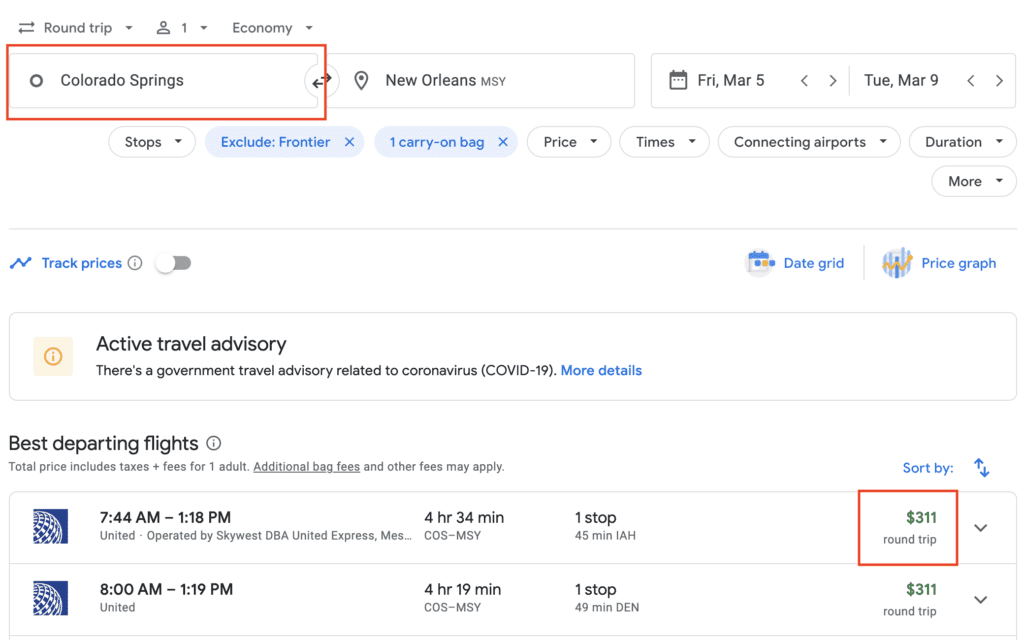The width and height of the screenshot is (1024, 640).
Task: Click info icon beside Best departing flights
Action: 214,443
